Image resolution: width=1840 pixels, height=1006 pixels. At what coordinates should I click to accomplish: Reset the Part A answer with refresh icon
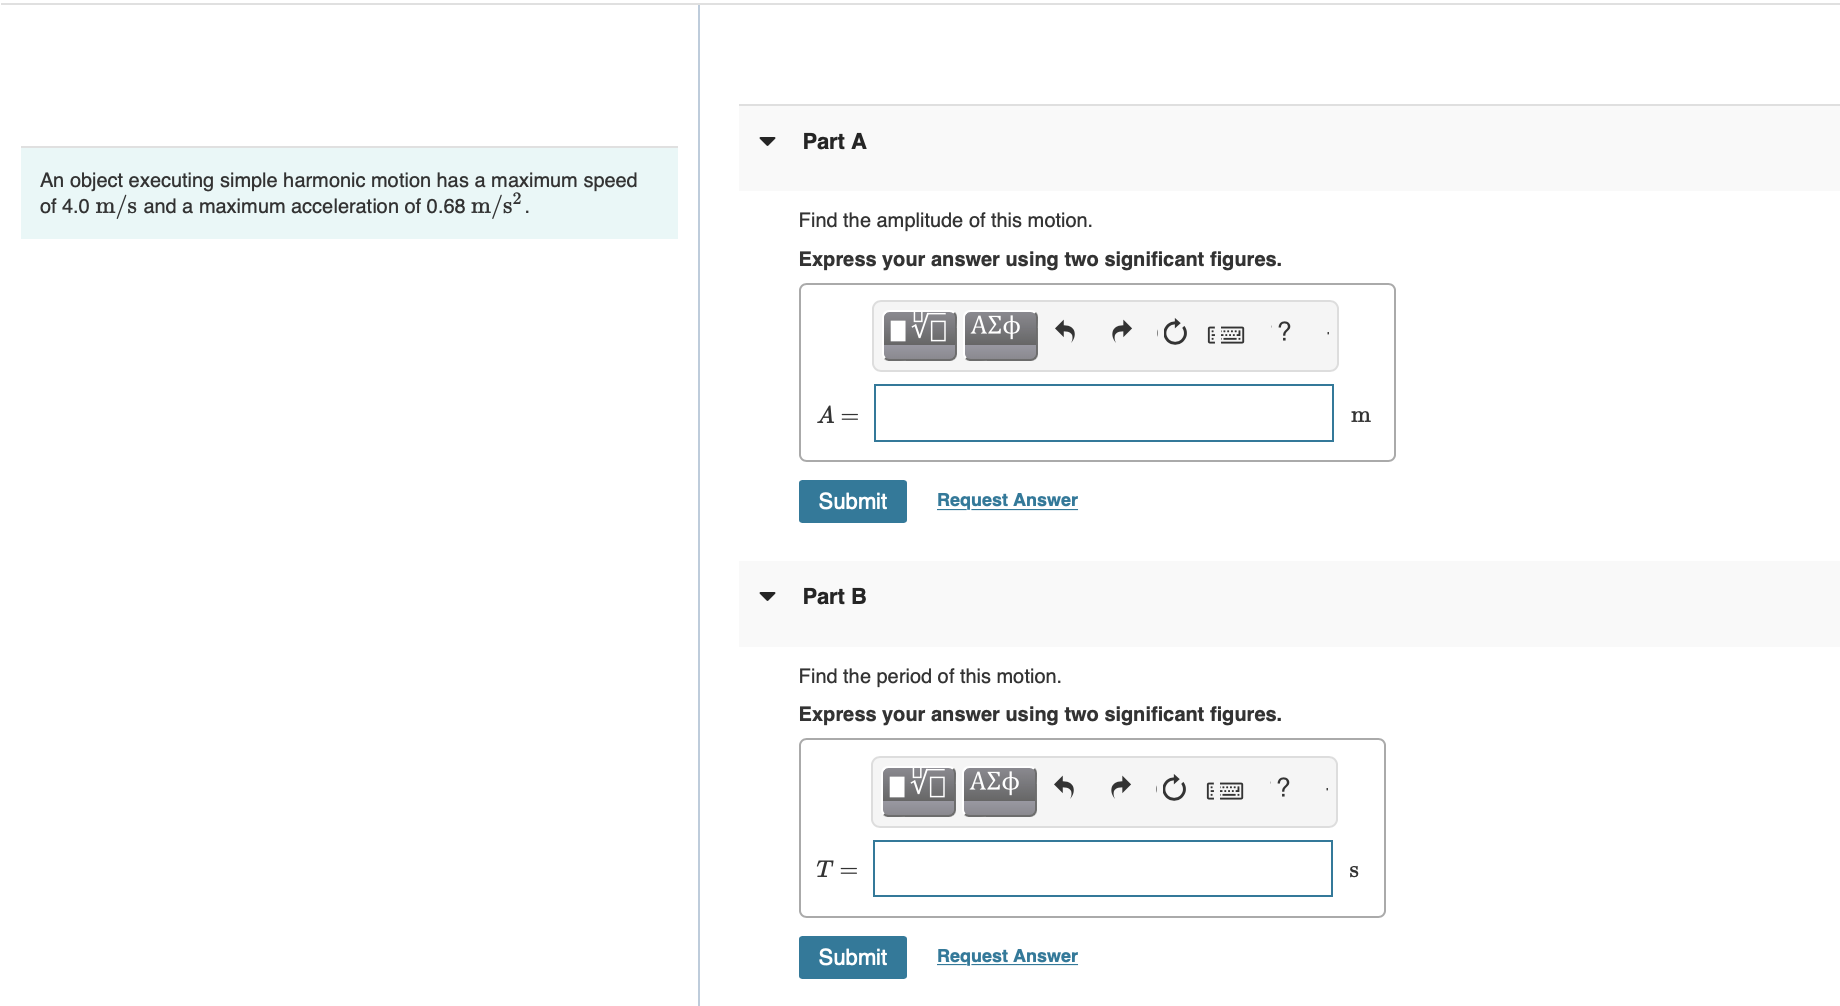coord(1175,332)
